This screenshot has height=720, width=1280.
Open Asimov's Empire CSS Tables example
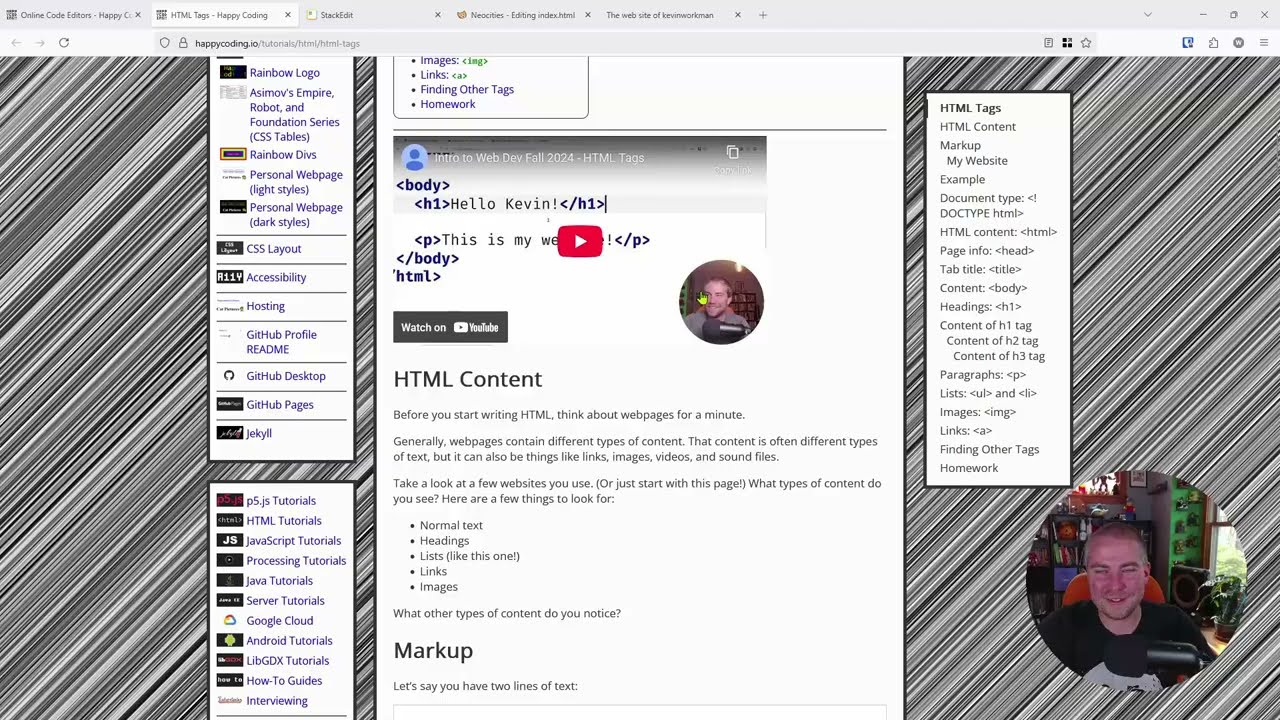point(294,115)
